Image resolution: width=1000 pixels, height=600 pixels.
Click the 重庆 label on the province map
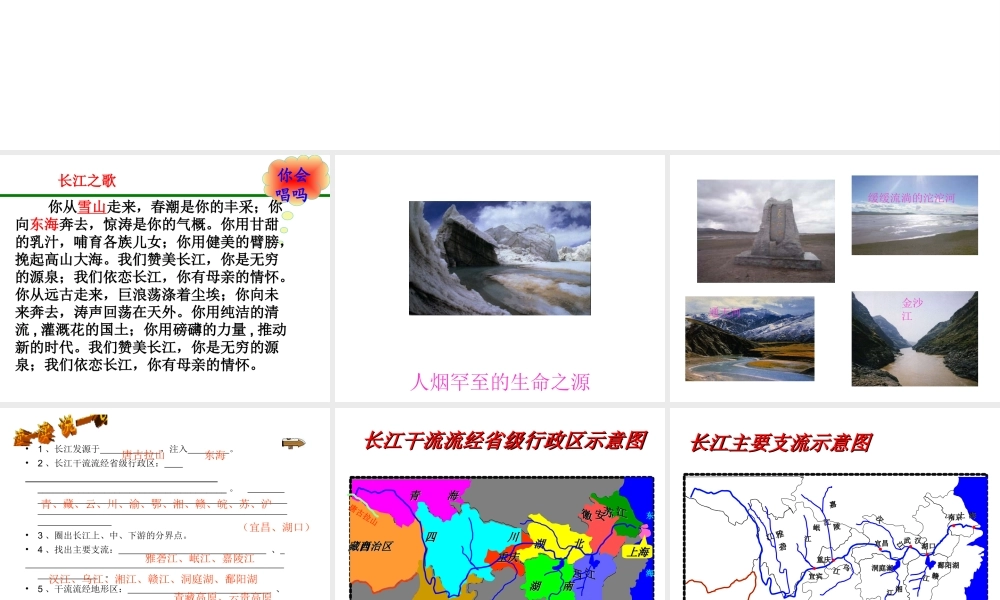(x=508, y=557)
